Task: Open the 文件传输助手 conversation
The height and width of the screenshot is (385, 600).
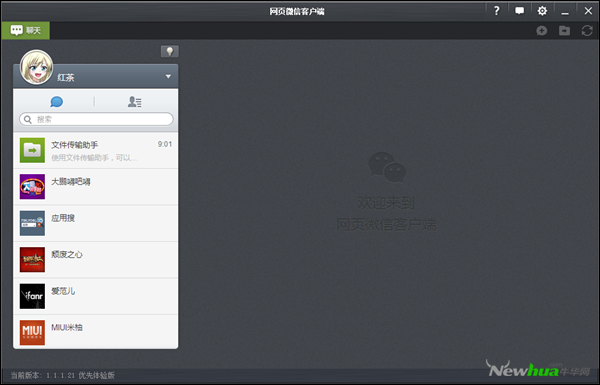Action: (x=96, y=150)
